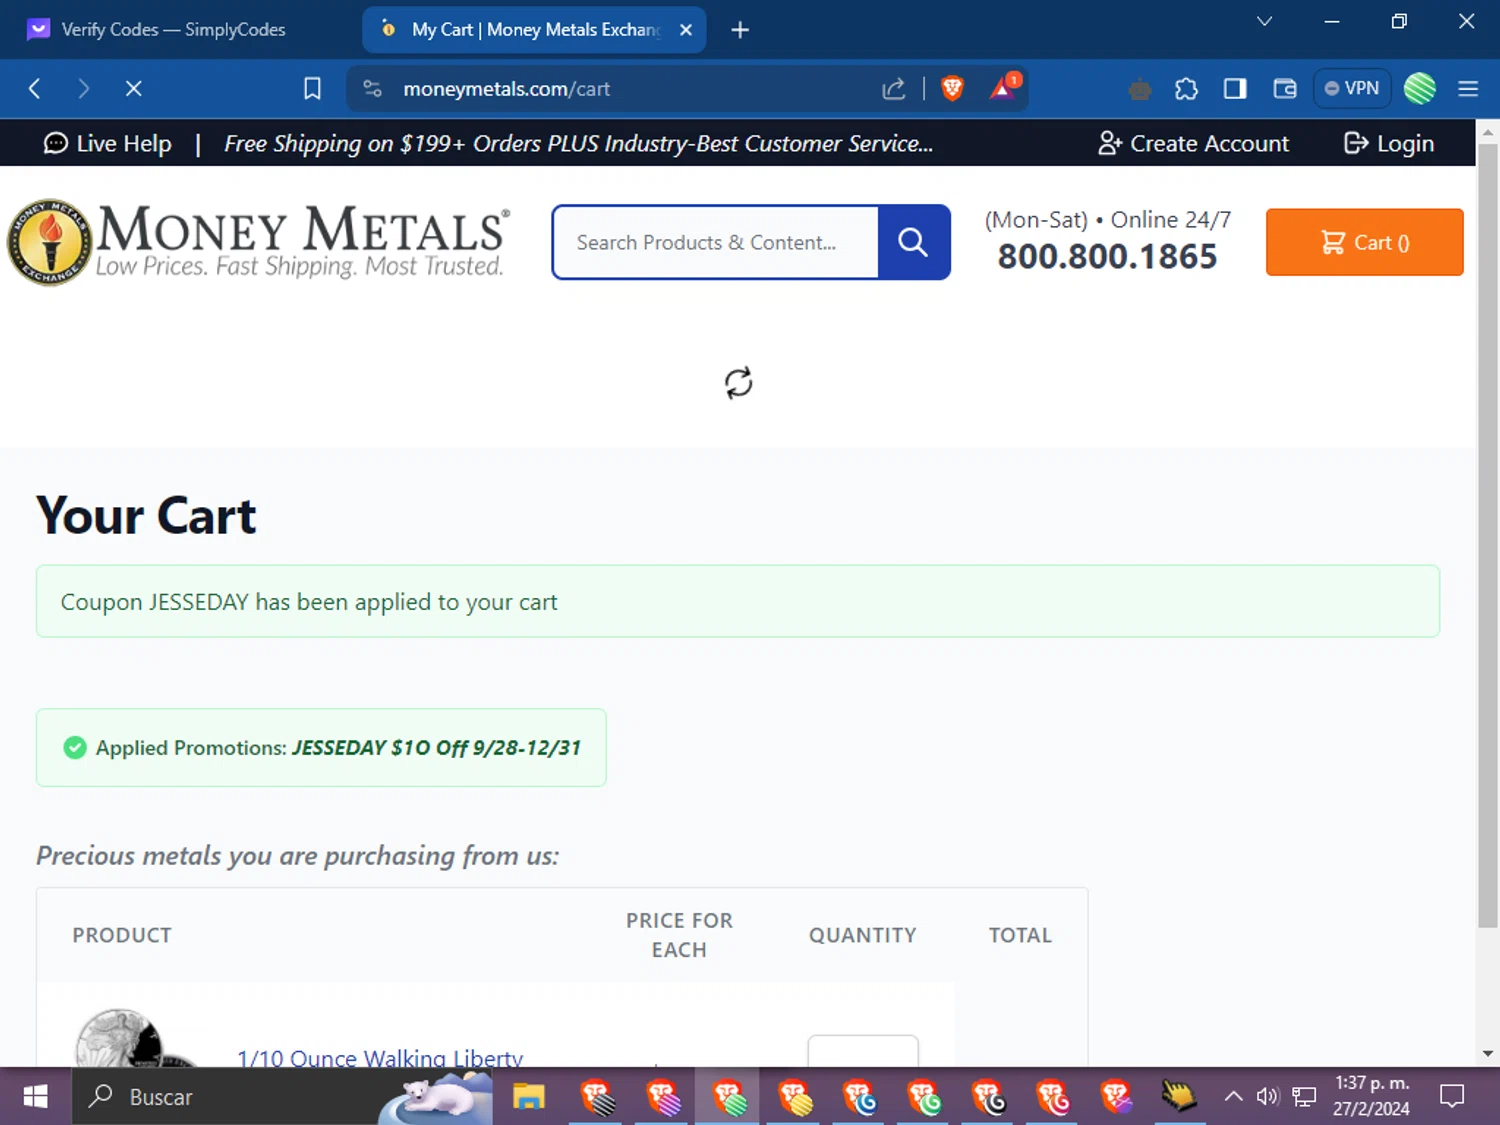This screenshot has height=1125, width=1500.
Task: Open the browser hamburger menu
Action: (1468, 89)
